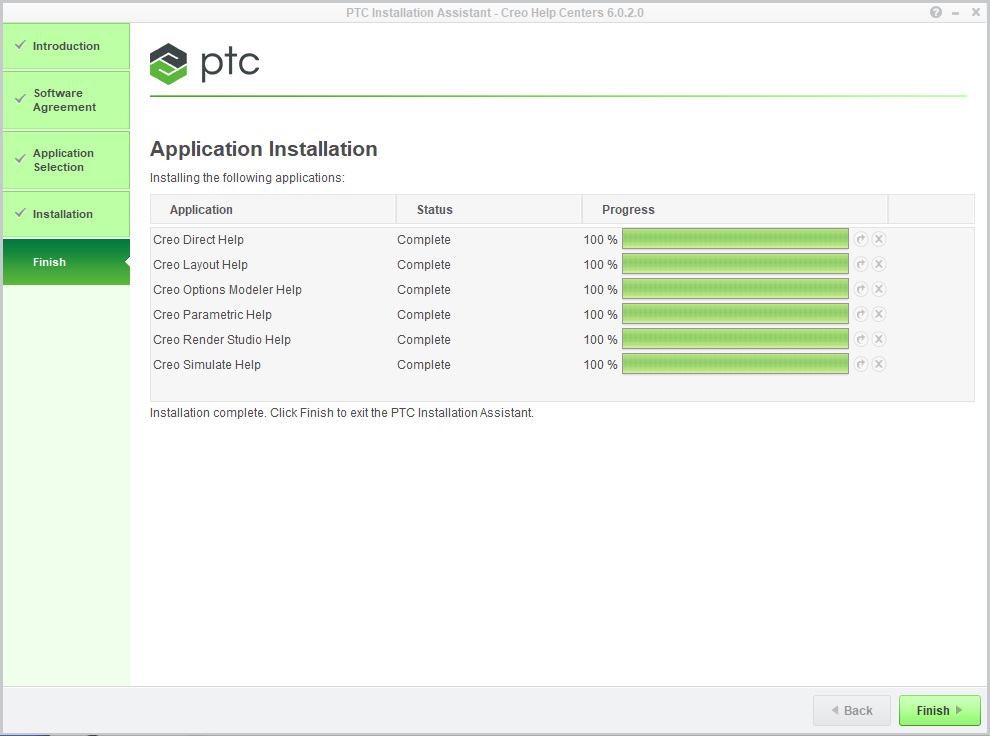Viewport: 990px width, 736px height.
Task: Click cancel icon for Creo Parametric Help
Action: 879,314
